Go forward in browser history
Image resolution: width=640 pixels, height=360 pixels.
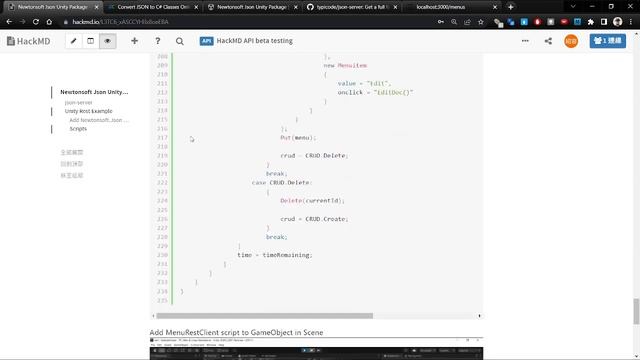[x=22, y=22]
